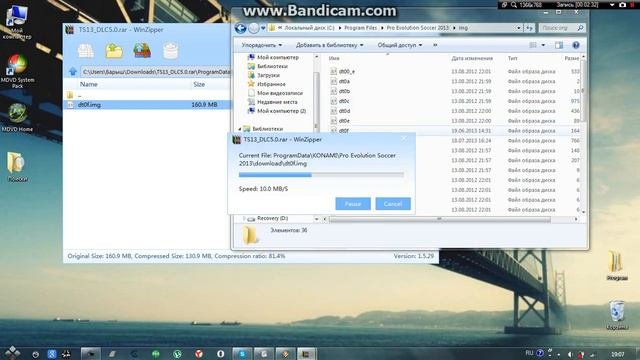Click Program Files in Explorer address bar
The height and width of the screenshot is (360, 640).
coord(360,28)
